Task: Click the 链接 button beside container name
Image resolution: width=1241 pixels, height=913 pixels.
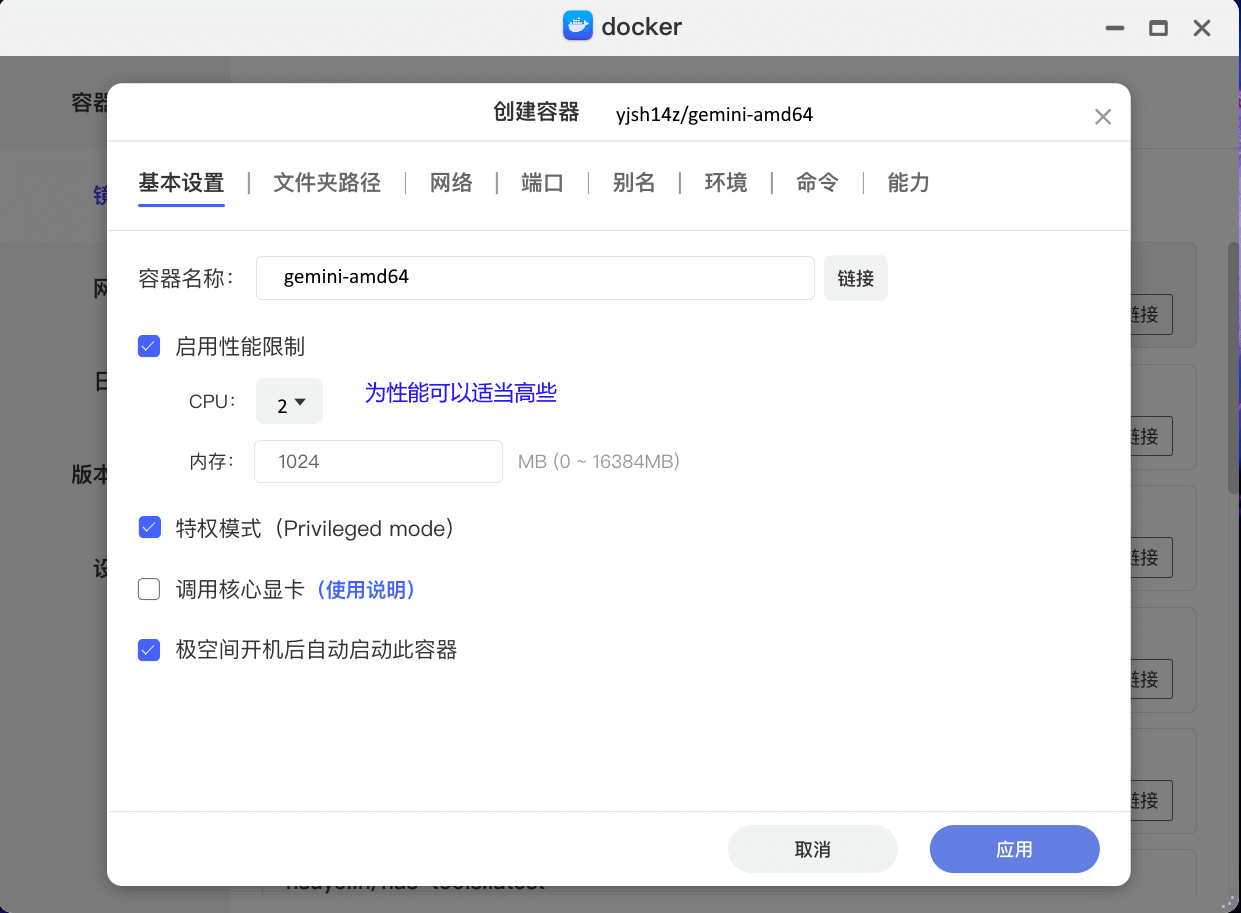Action: [x=856, y=278]
